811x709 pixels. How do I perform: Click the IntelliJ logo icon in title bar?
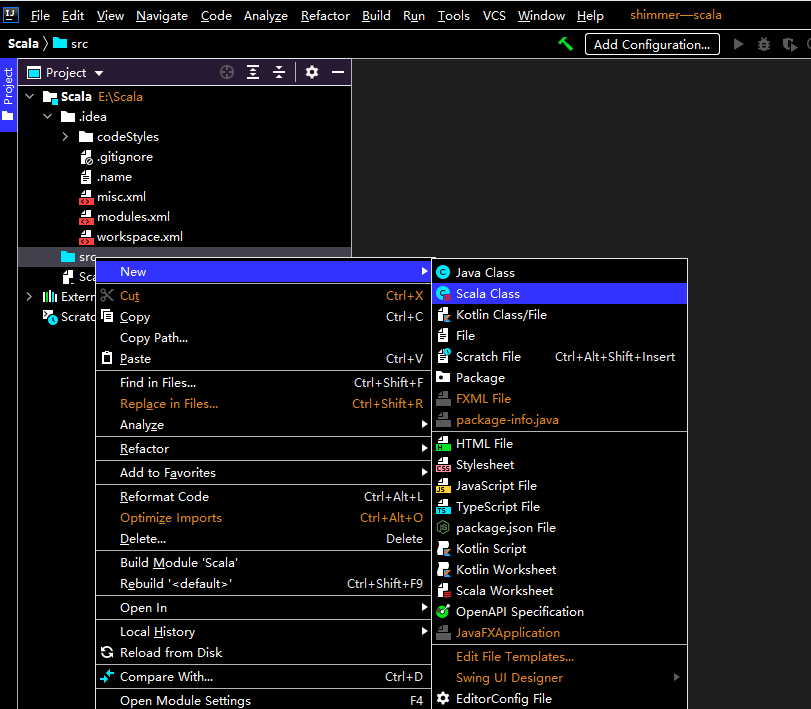pyautogui.click(x=10, y=14)
